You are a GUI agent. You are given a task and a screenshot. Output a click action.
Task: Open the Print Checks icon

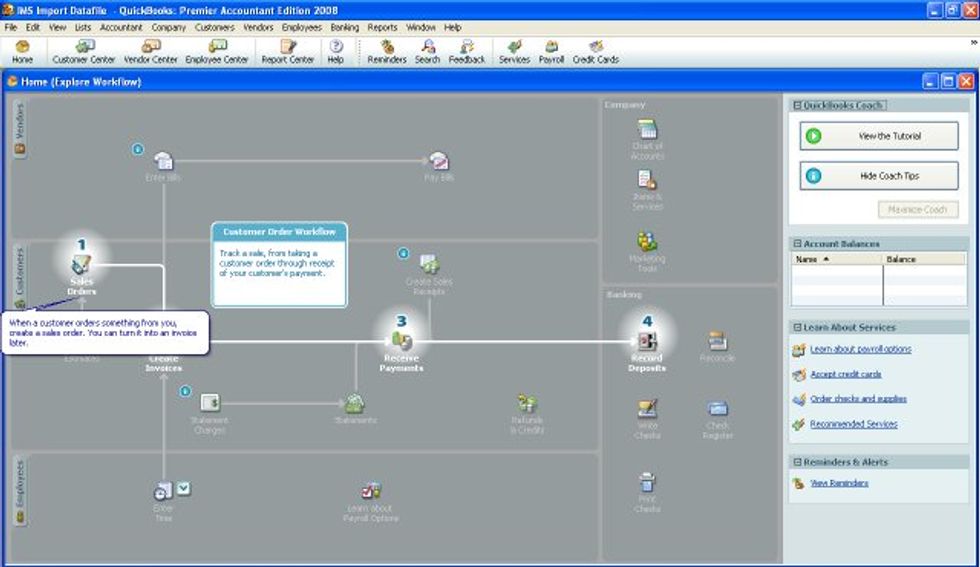point(647,482)
